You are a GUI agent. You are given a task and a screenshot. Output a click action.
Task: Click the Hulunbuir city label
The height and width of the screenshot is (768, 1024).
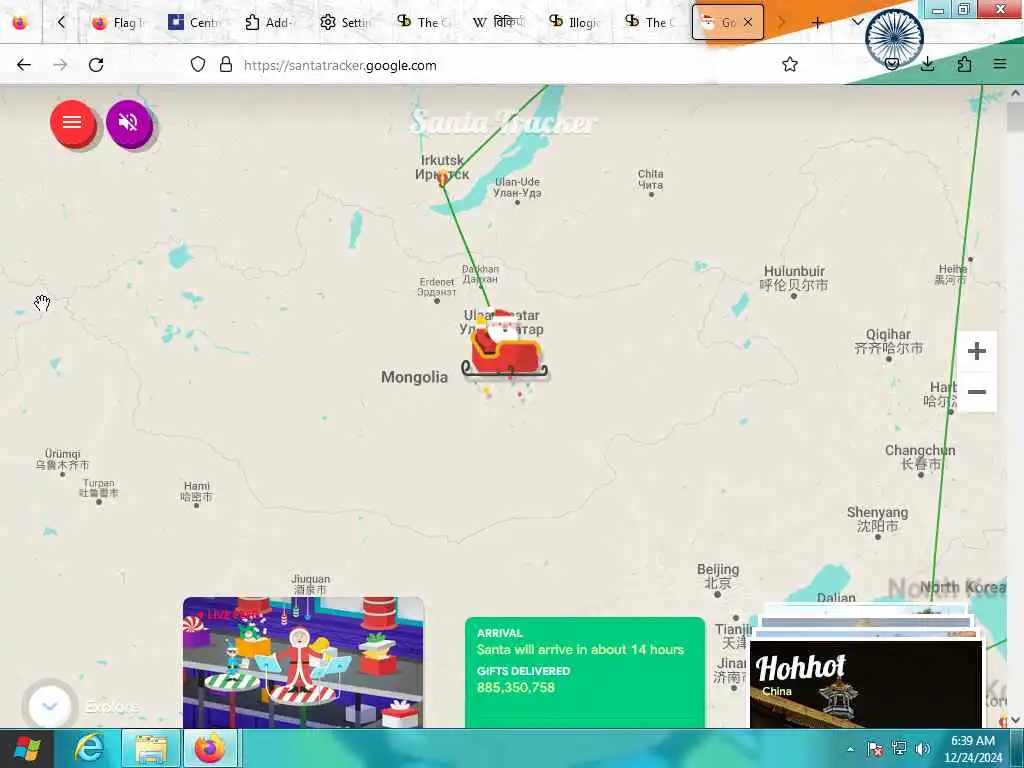(x=794, y=278)
